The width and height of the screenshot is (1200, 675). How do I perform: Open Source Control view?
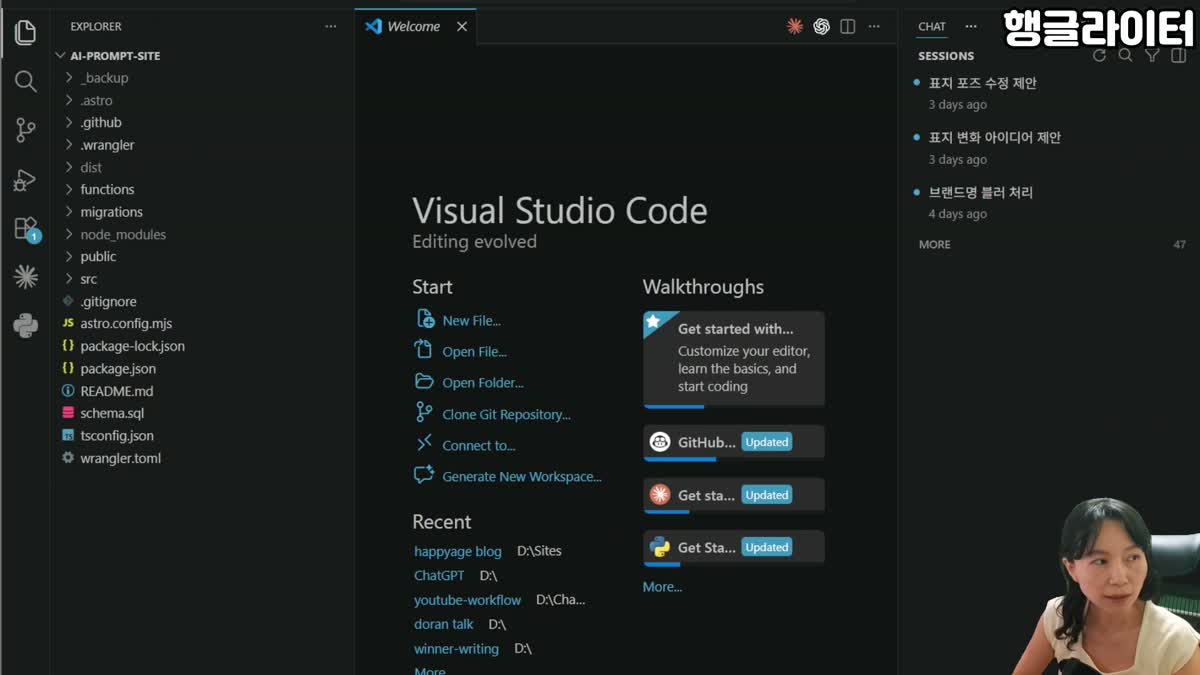pos(25,130)
